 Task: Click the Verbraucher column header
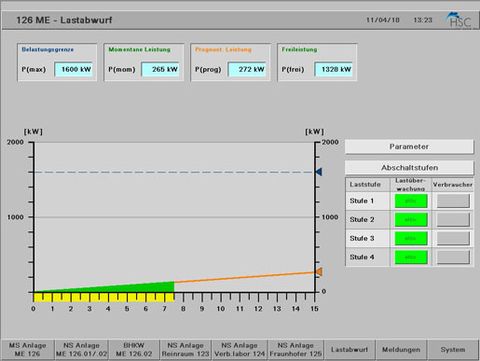click(x=453, y=184)
